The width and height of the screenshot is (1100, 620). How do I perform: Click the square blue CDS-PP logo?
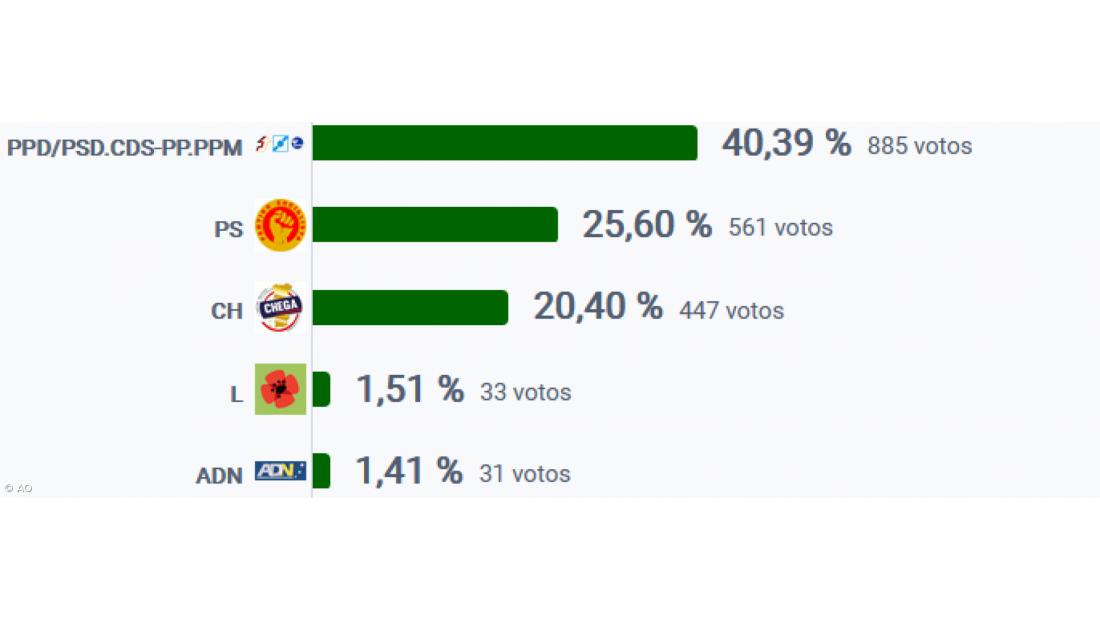280,143
